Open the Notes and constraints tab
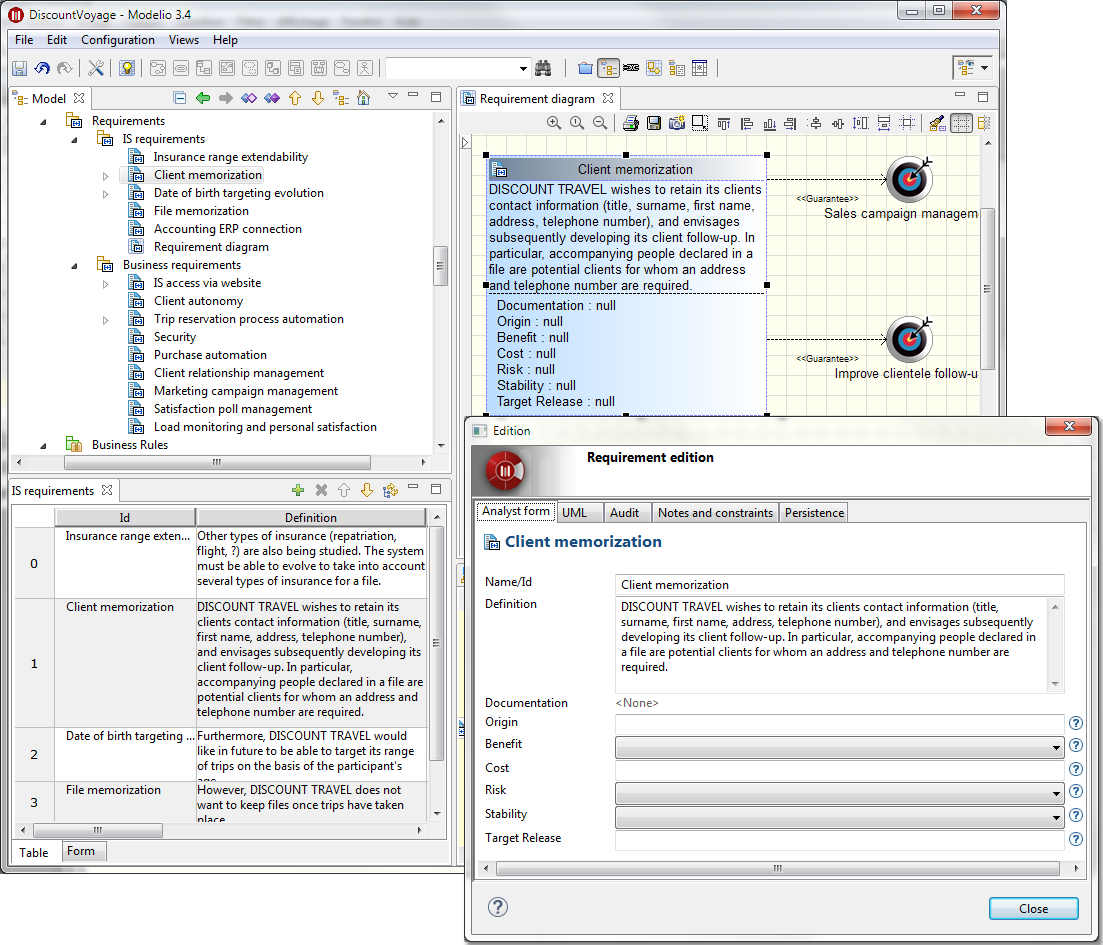 [x=715, y=512]
